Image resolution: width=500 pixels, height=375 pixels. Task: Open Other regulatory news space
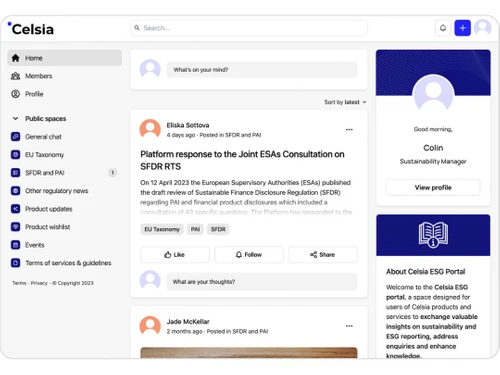pyautogui.click(x=65, y=191)
